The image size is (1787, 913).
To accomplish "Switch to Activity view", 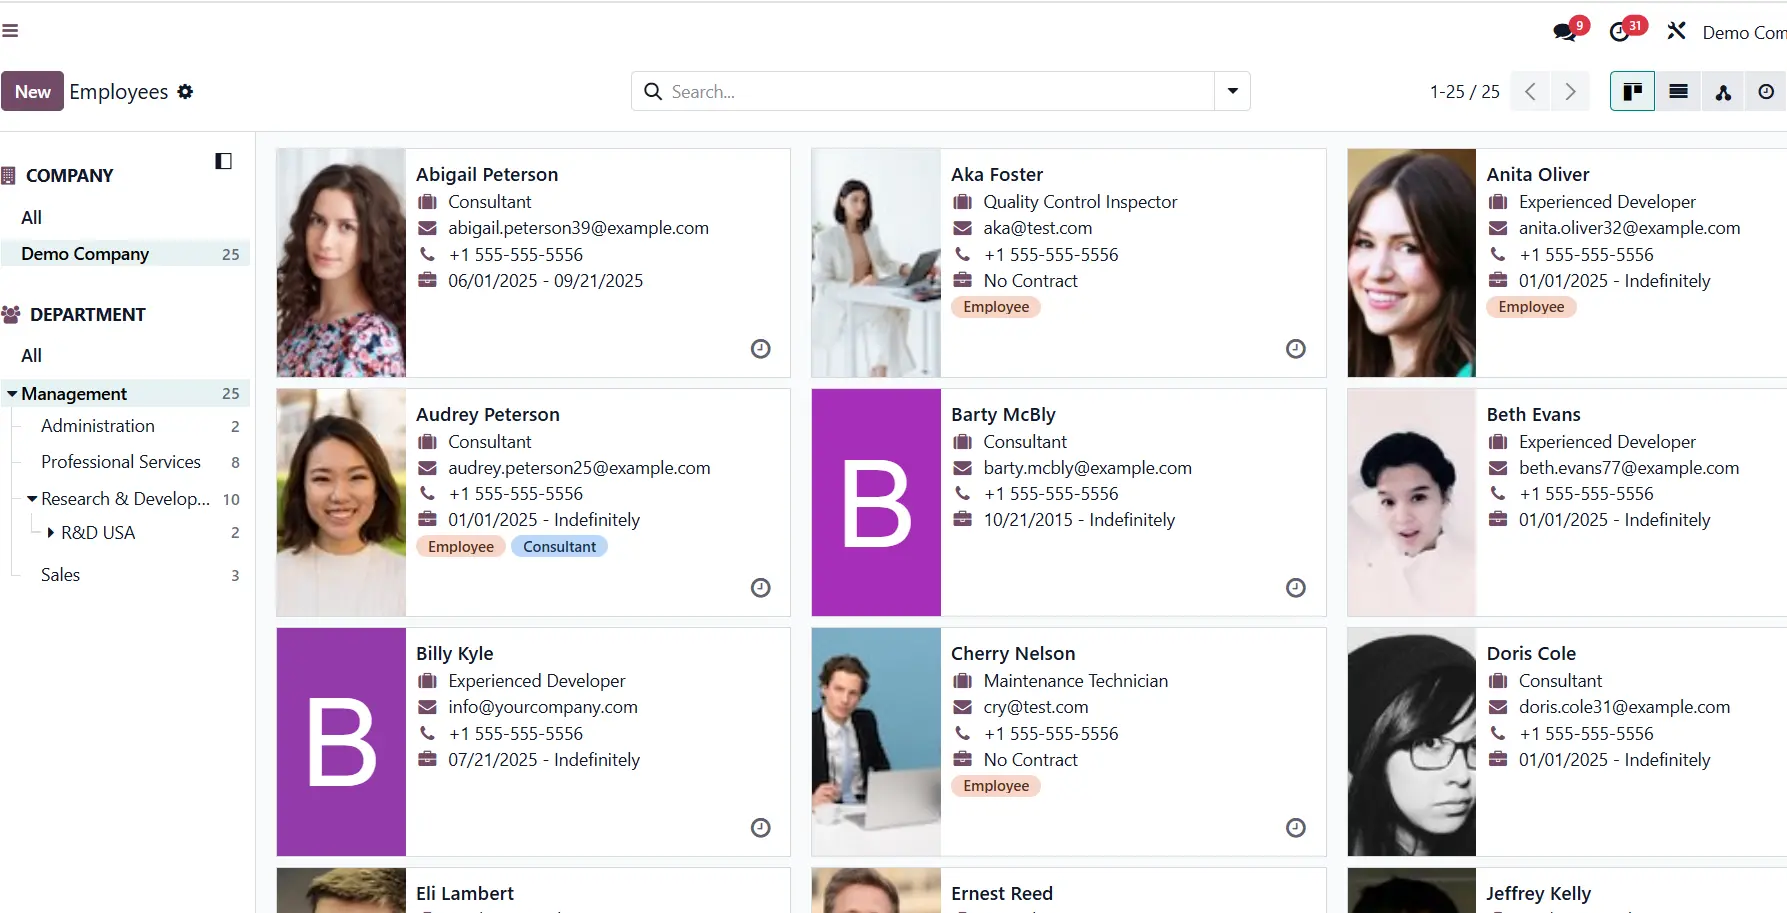I will [x=1766, y=92].
